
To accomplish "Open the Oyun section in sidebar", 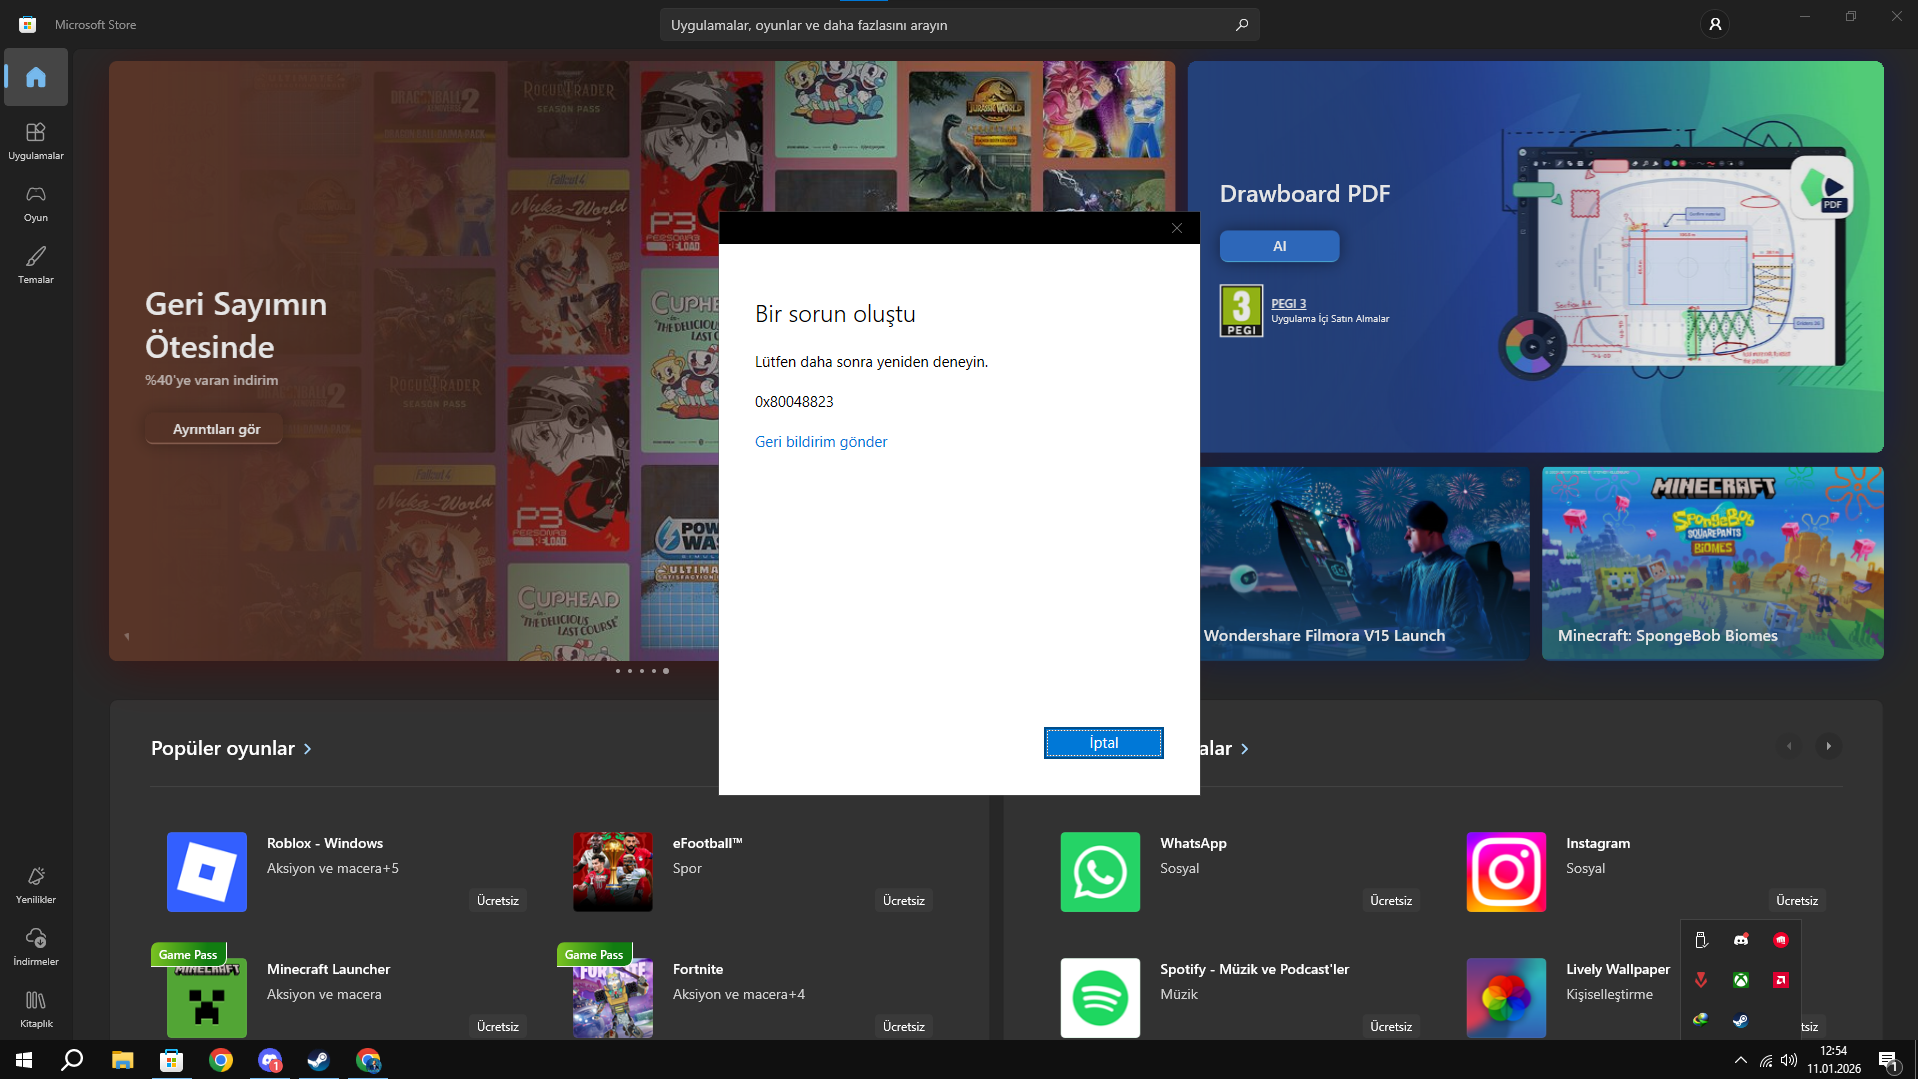I will (x=36, y=202).
